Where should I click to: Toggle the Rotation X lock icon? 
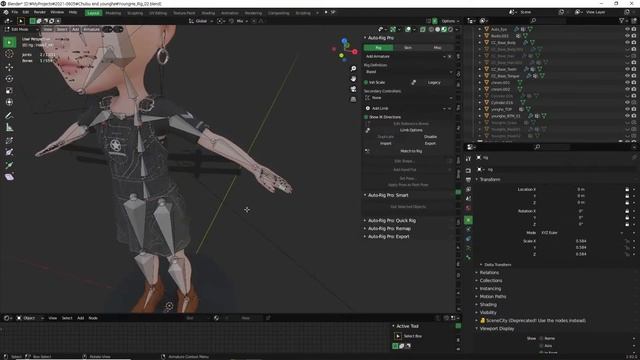[x=627, y=211]
